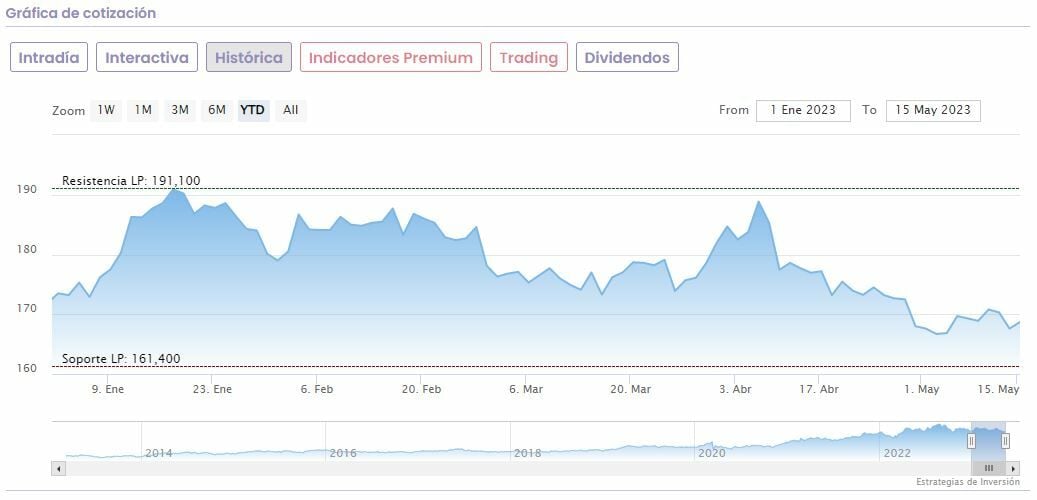Select the Histórica tab
The image size is (1037, 500).
pos(249,57)
